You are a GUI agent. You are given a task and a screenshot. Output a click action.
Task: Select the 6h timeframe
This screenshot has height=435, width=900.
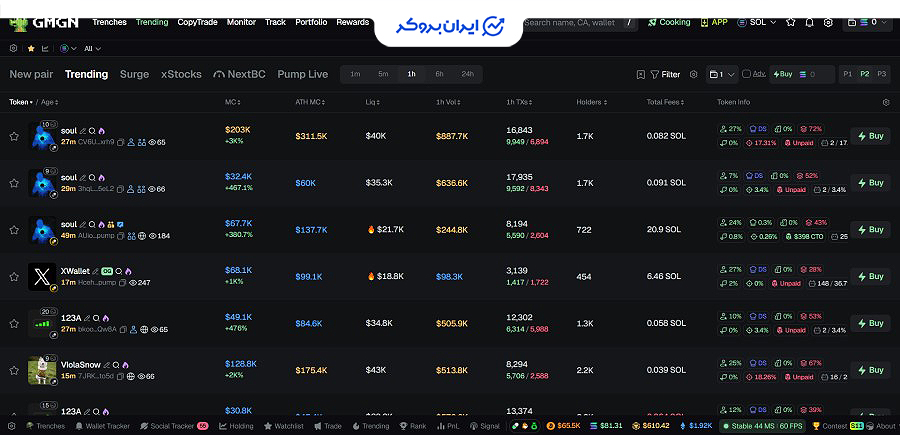(x=439, y=74)
